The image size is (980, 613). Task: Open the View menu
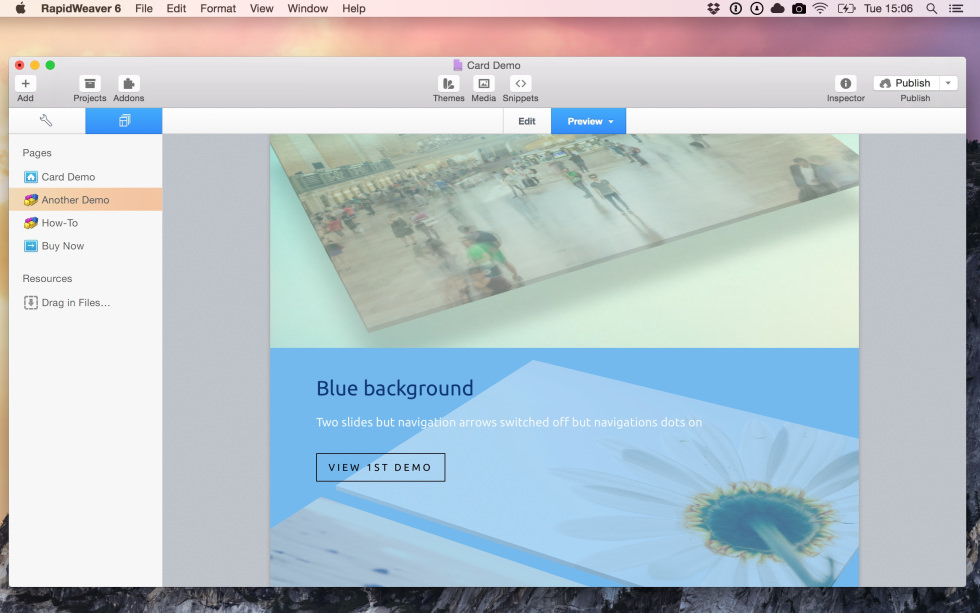[x=261, y=8]
